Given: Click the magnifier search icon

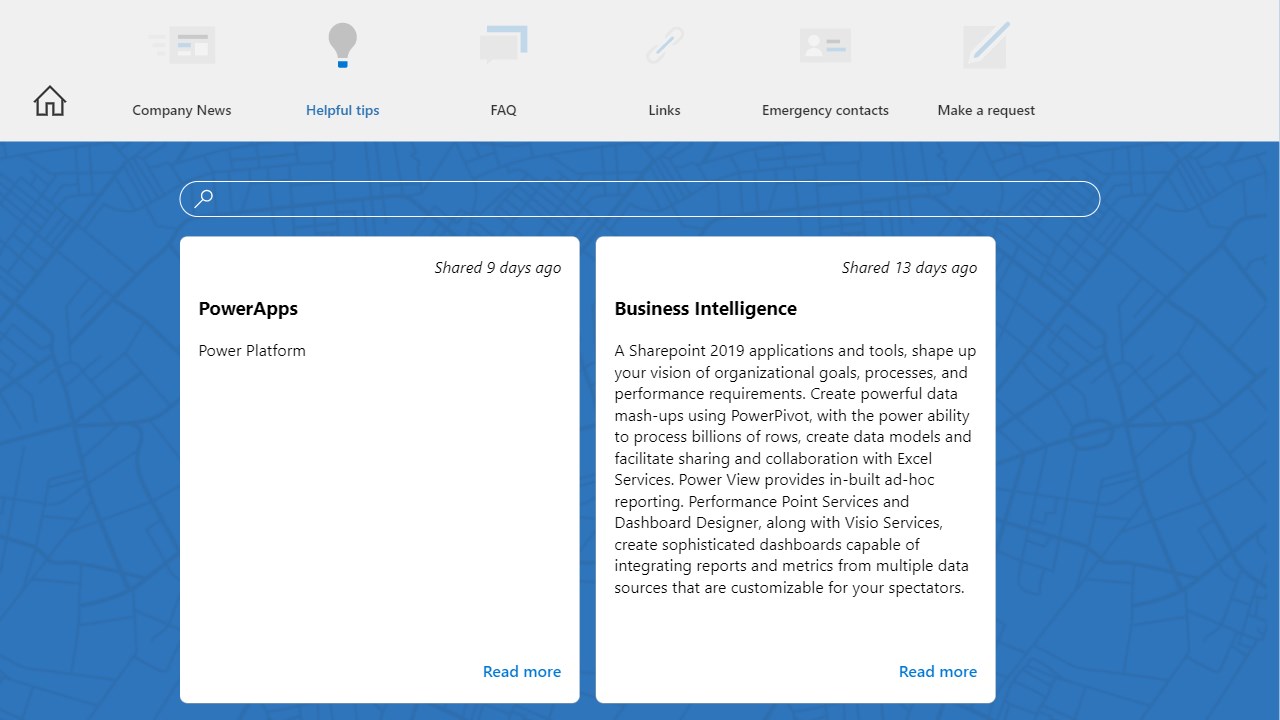Looking at the screenshot, I should tap(203, 198).
